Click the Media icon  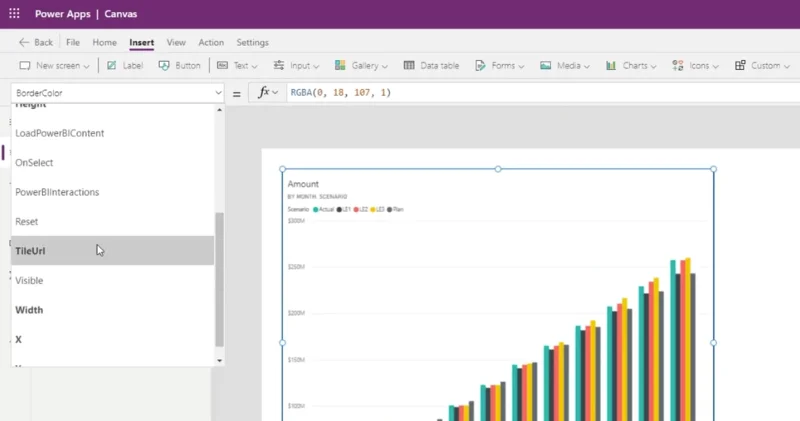click(545, 65)
